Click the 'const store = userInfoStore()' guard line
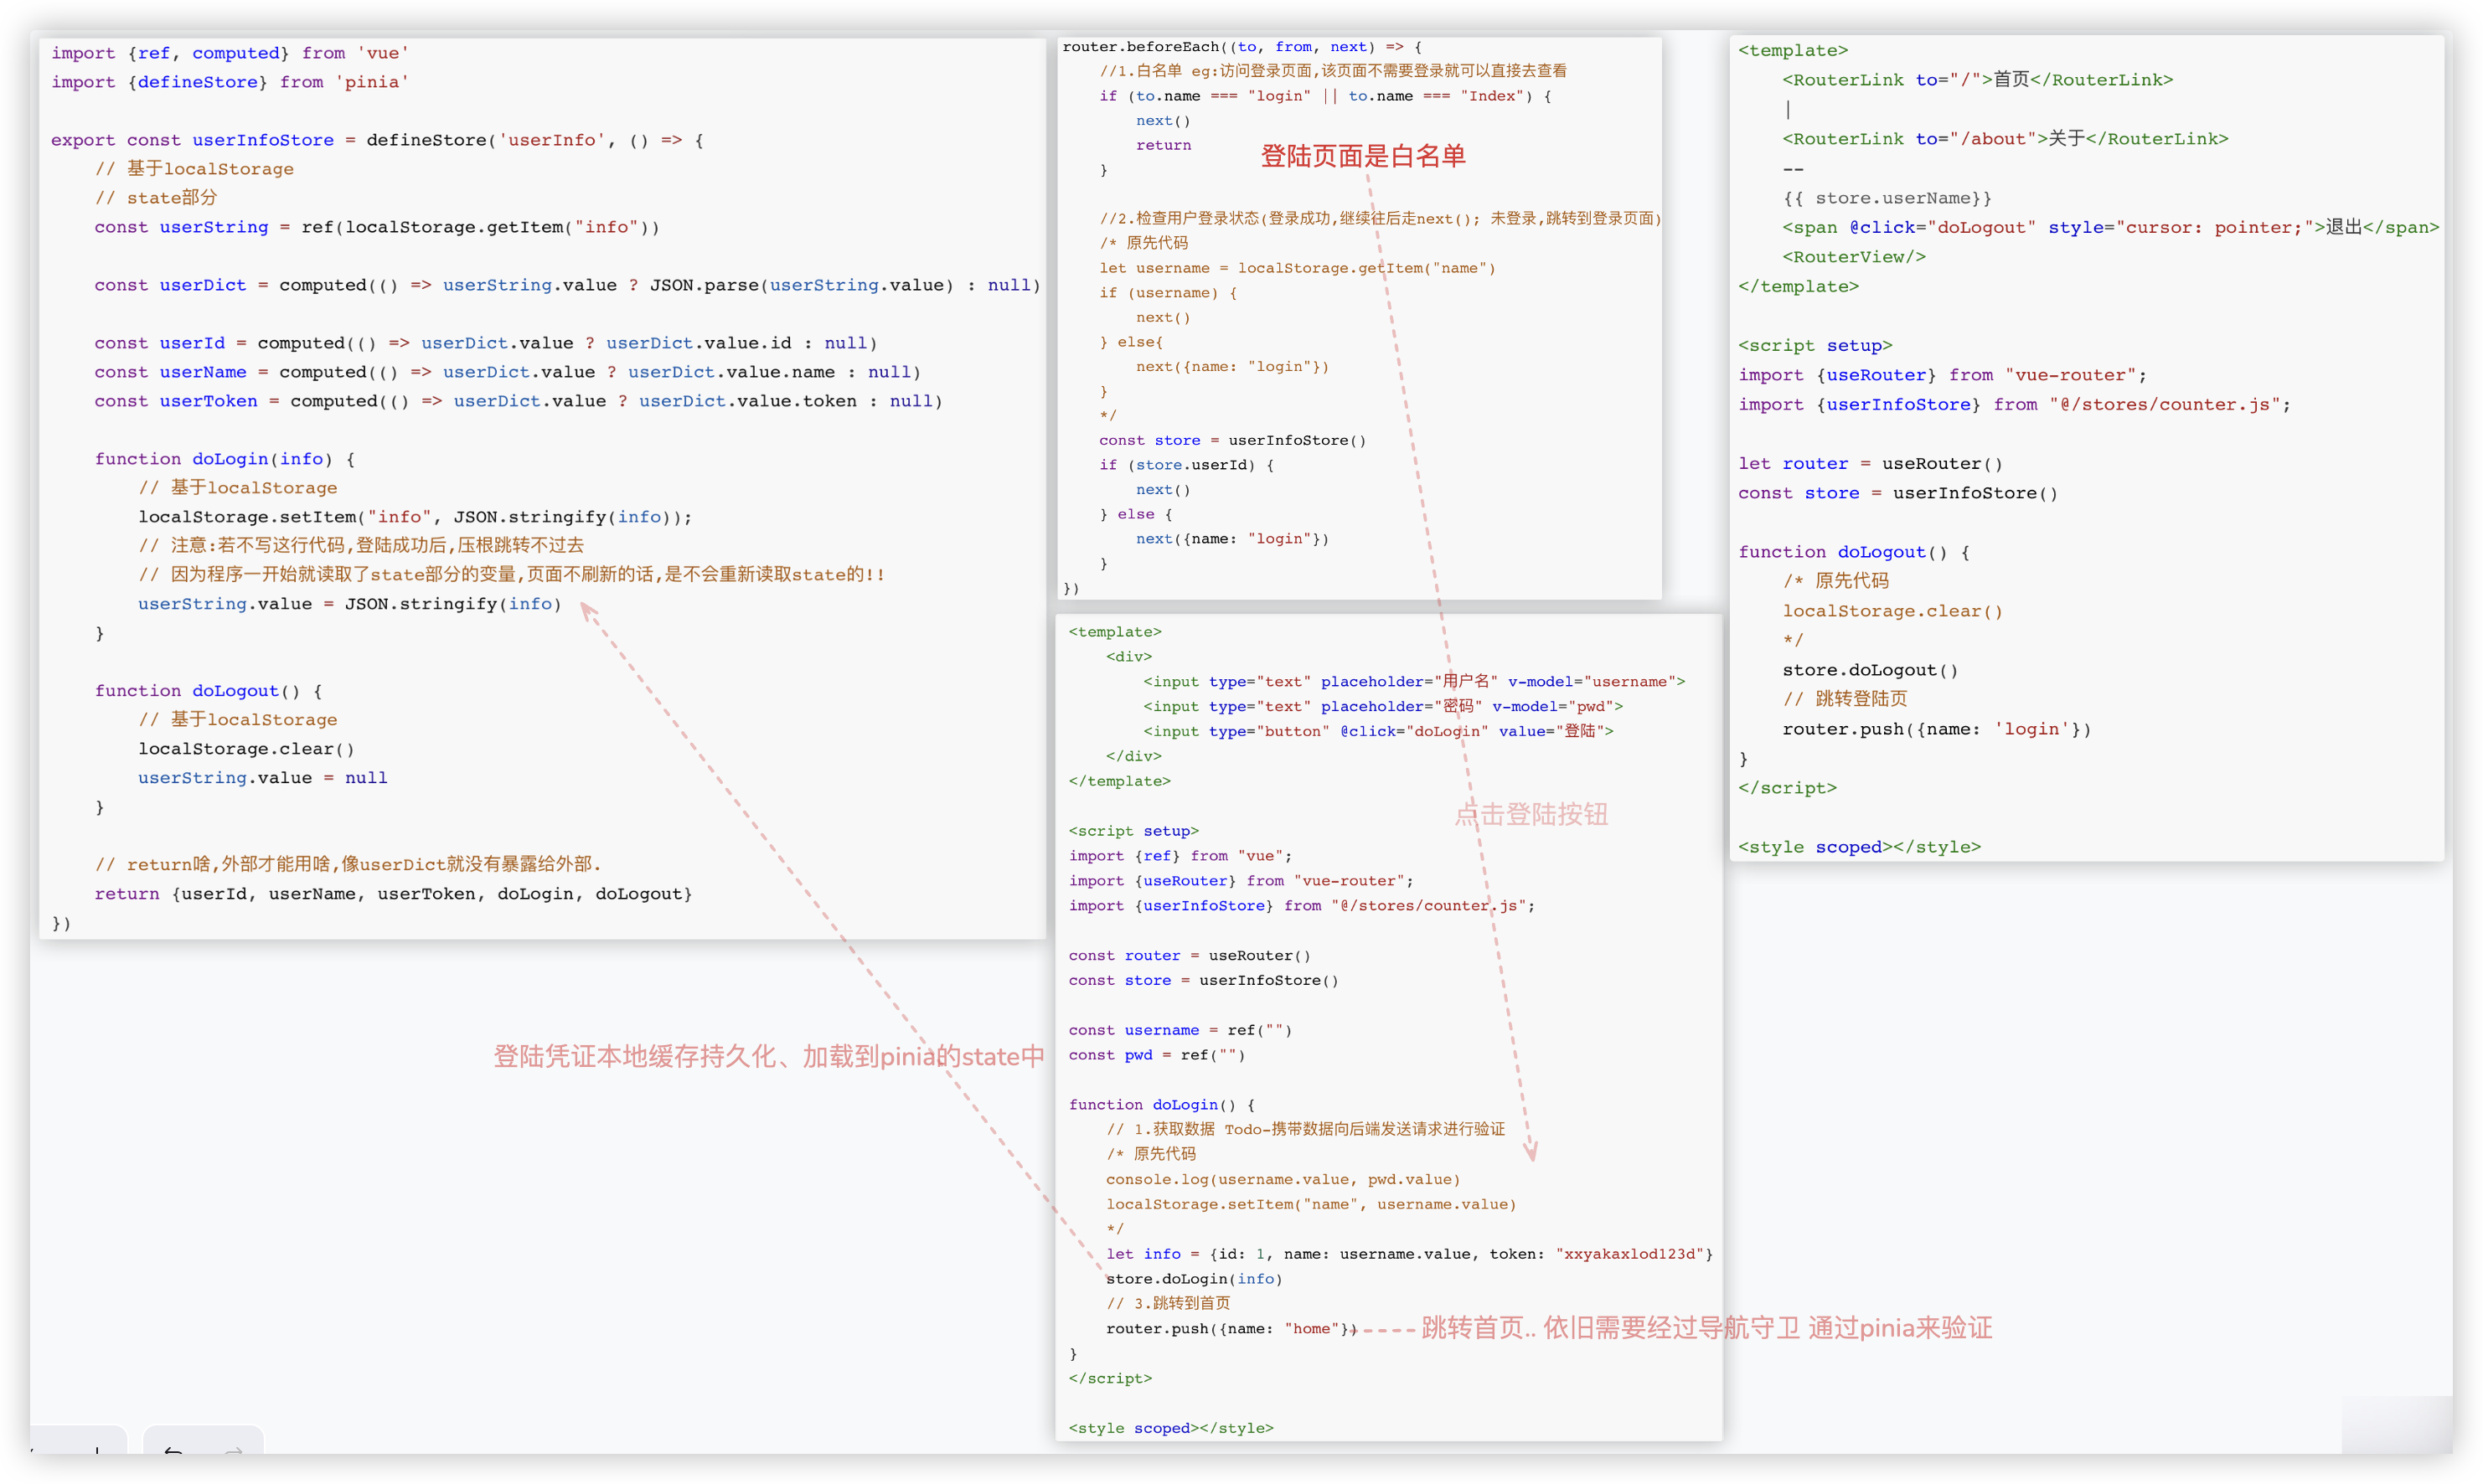 pyautogui.click(x=1232, y=440)
